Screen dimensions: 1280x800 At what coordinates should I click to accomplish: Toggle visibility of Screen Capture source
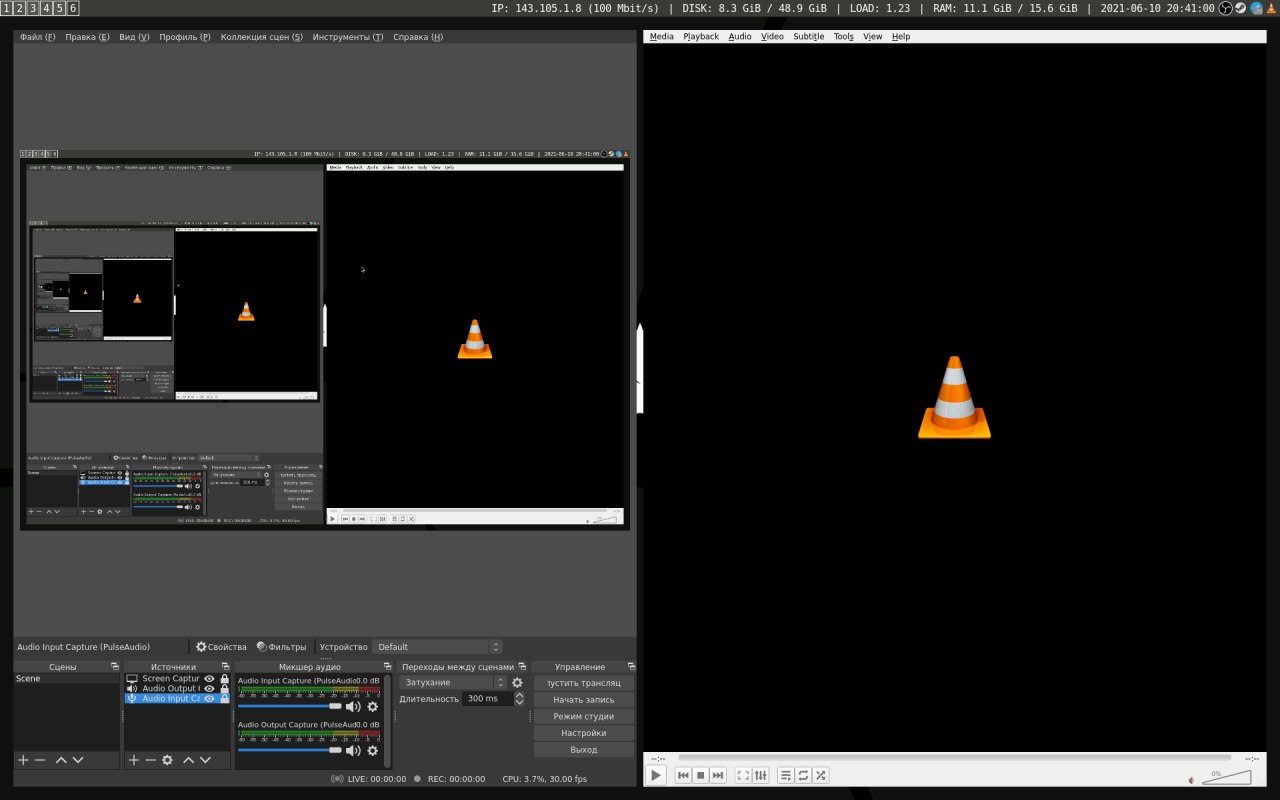(x=209, y=679)
